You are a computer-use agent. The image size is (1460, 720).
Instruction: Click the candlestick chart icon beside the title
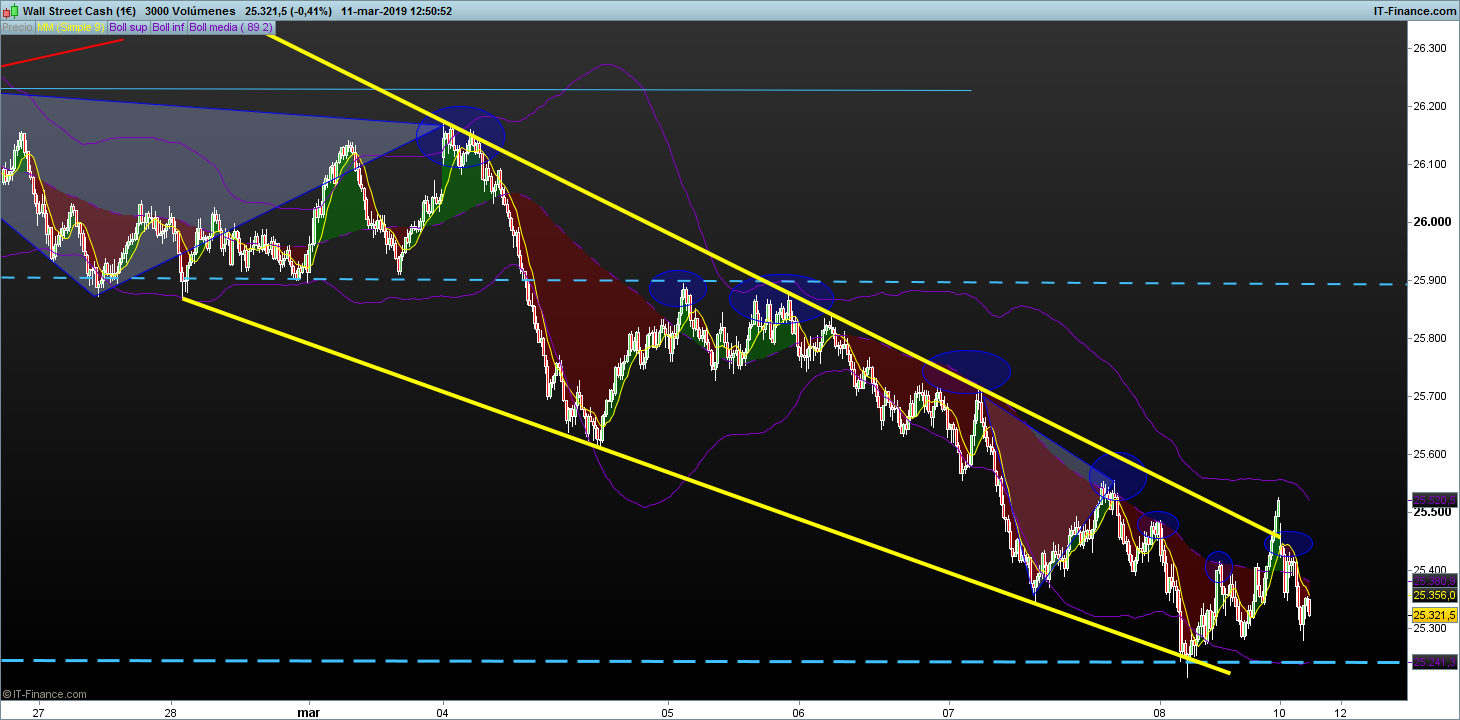pos(10,11)
